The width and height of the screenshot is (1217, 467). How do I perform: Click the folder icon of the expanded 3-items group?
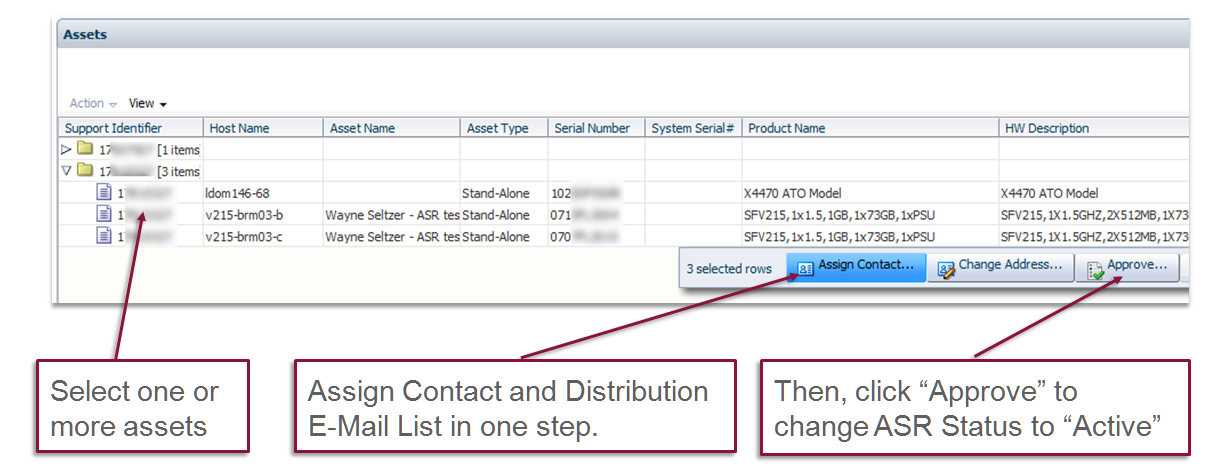tap(85, 171)
